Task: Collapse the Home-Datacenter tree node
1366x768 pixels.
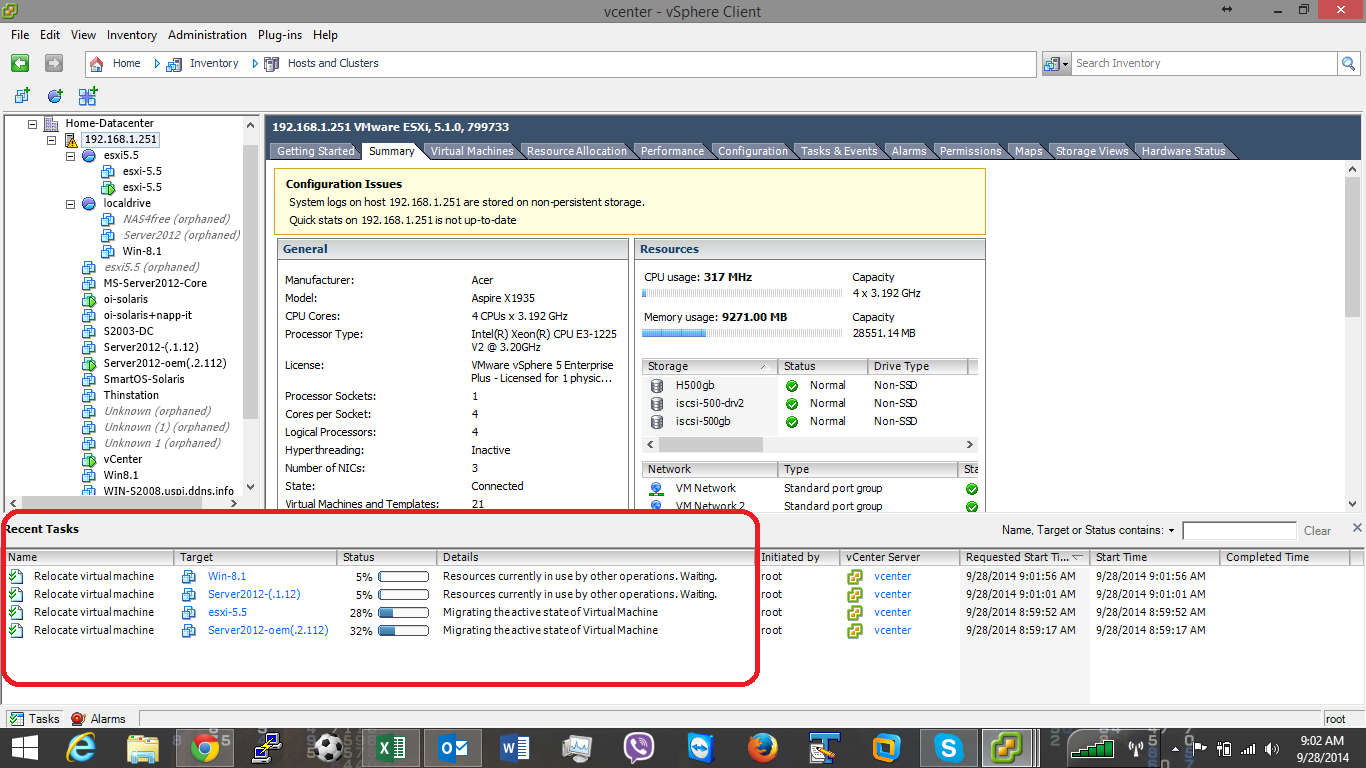Action: coord(32,124)
